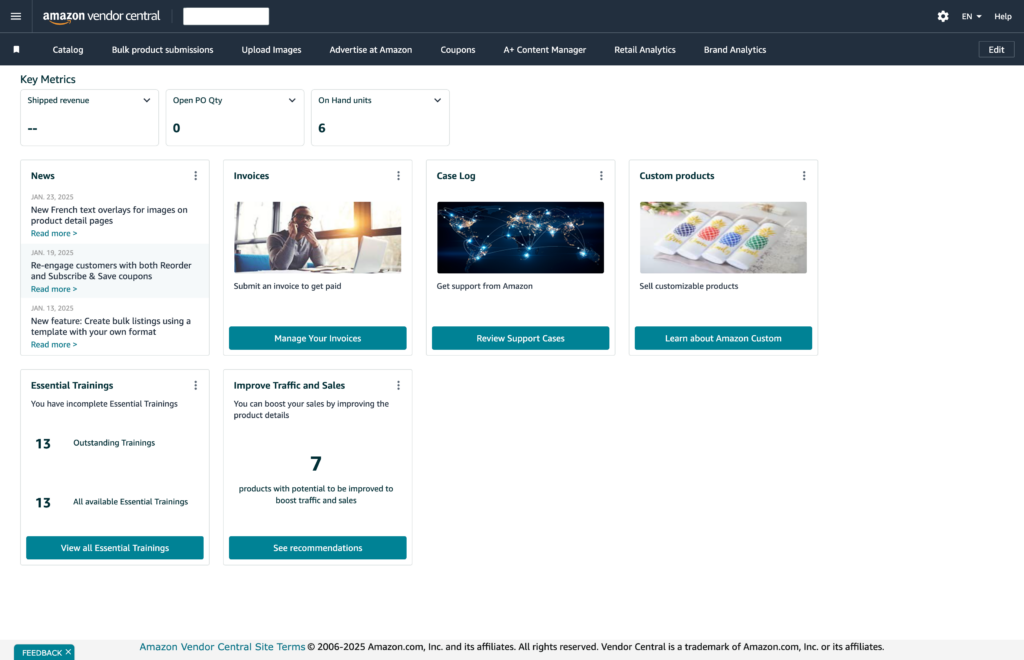Open Bulk product submissions

click(x=163, y=50)
